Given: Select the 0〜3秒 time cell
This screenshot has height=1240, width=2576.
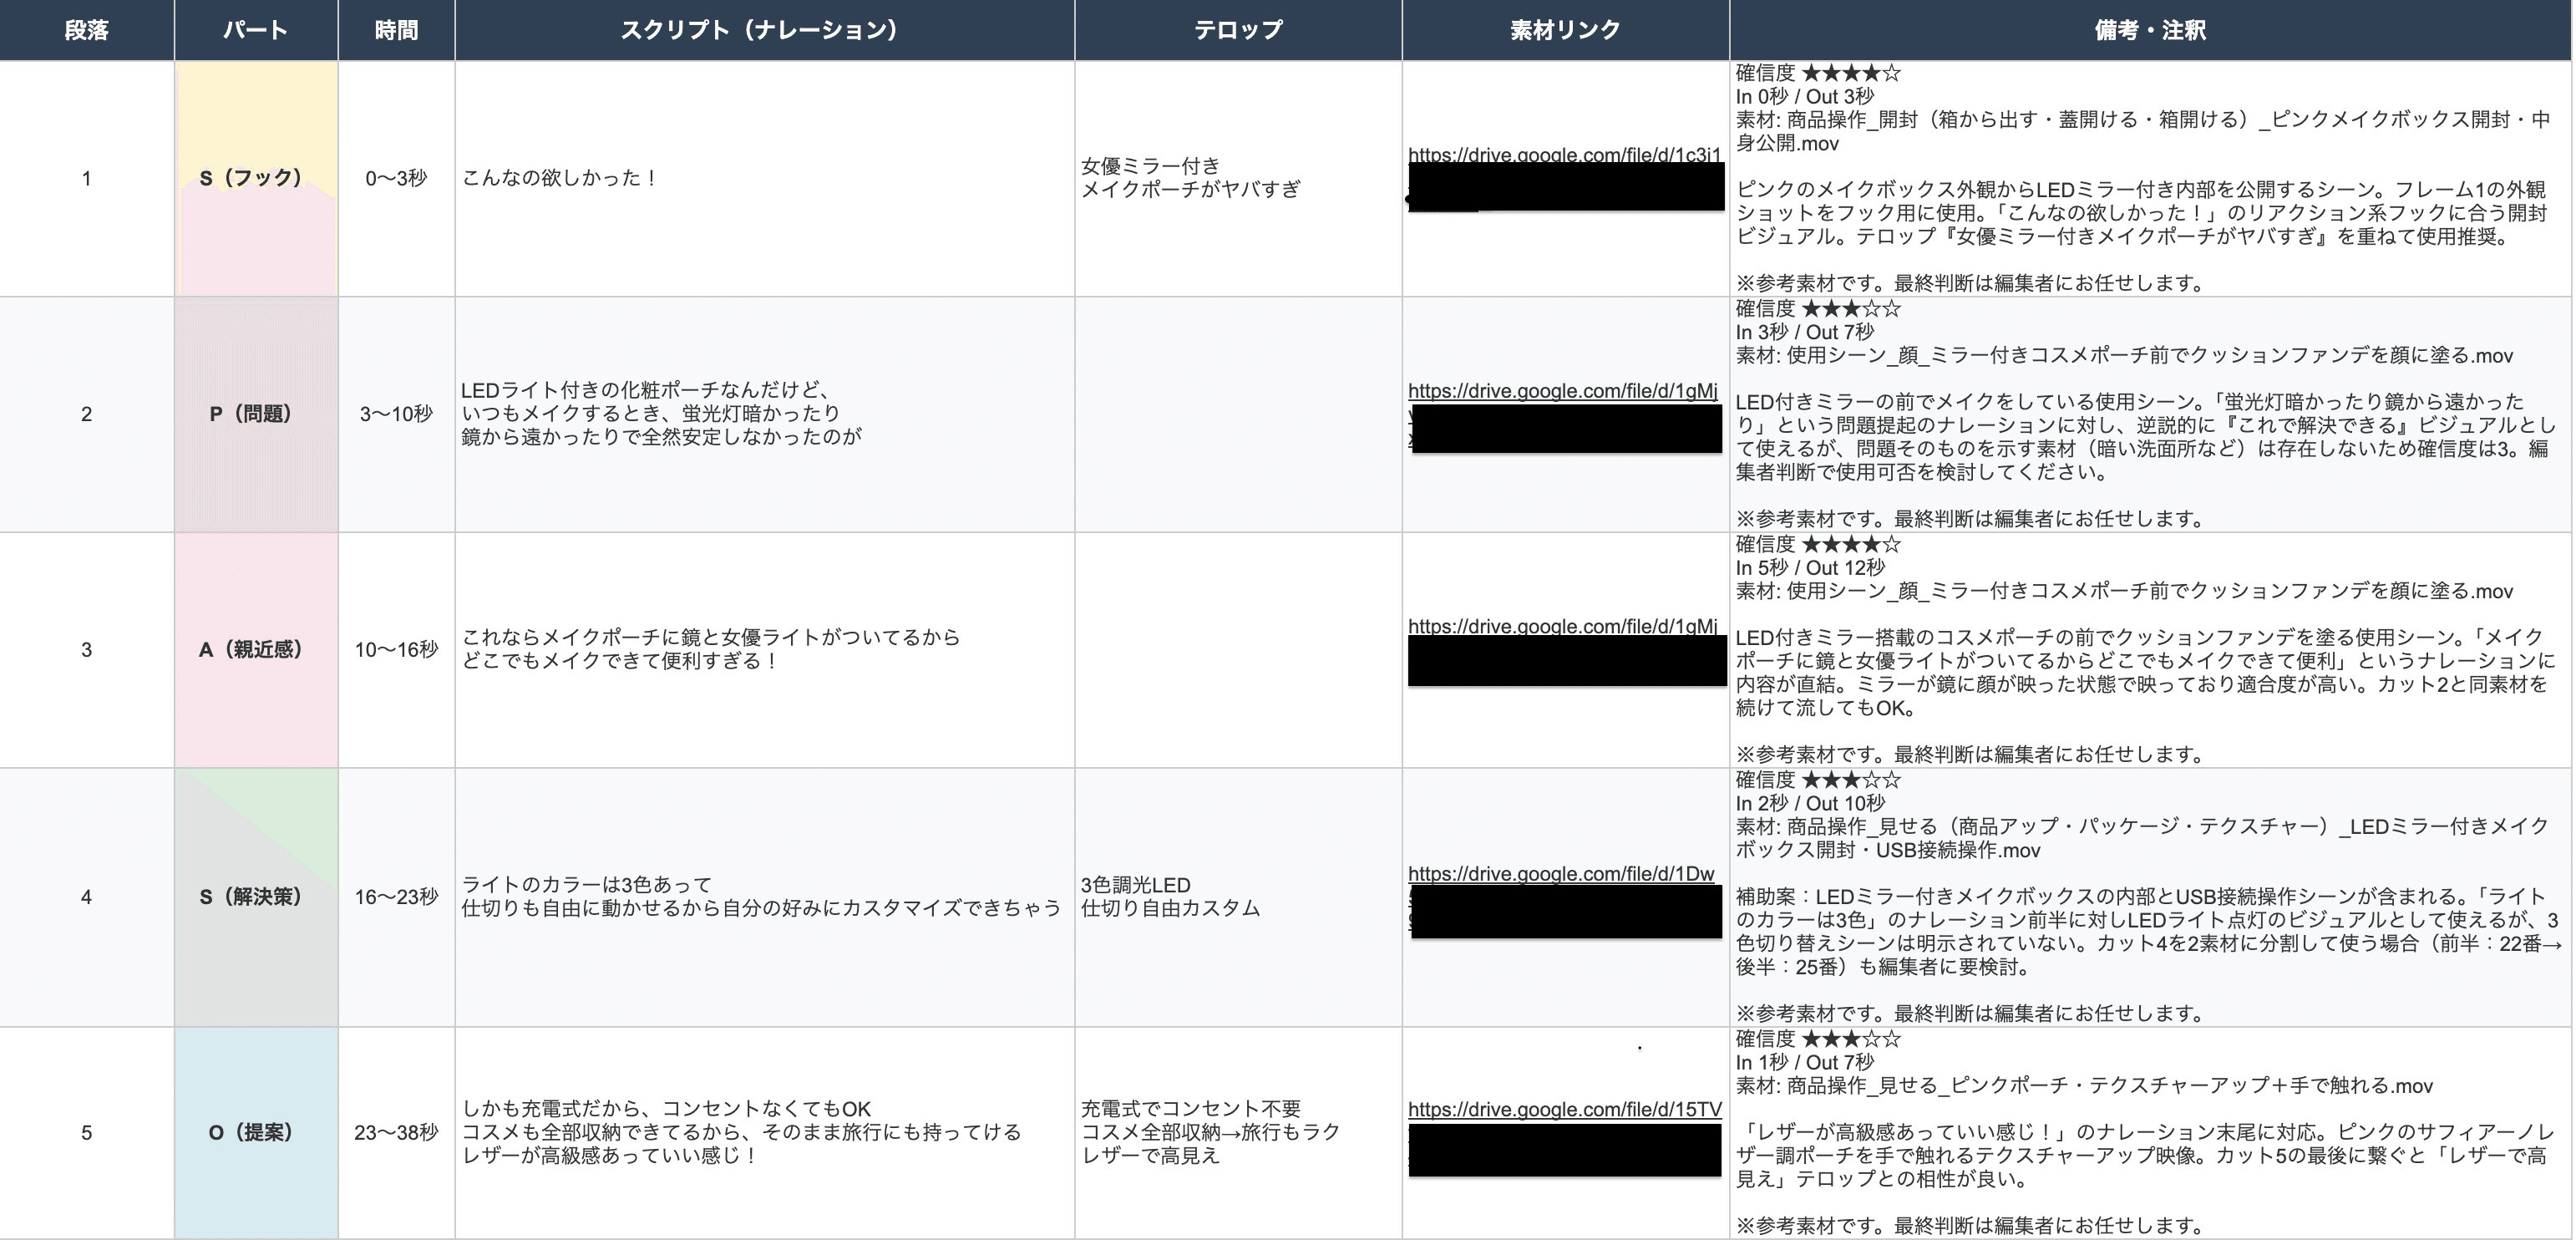Looking at the screenshot, I should [x=396, y=178].
